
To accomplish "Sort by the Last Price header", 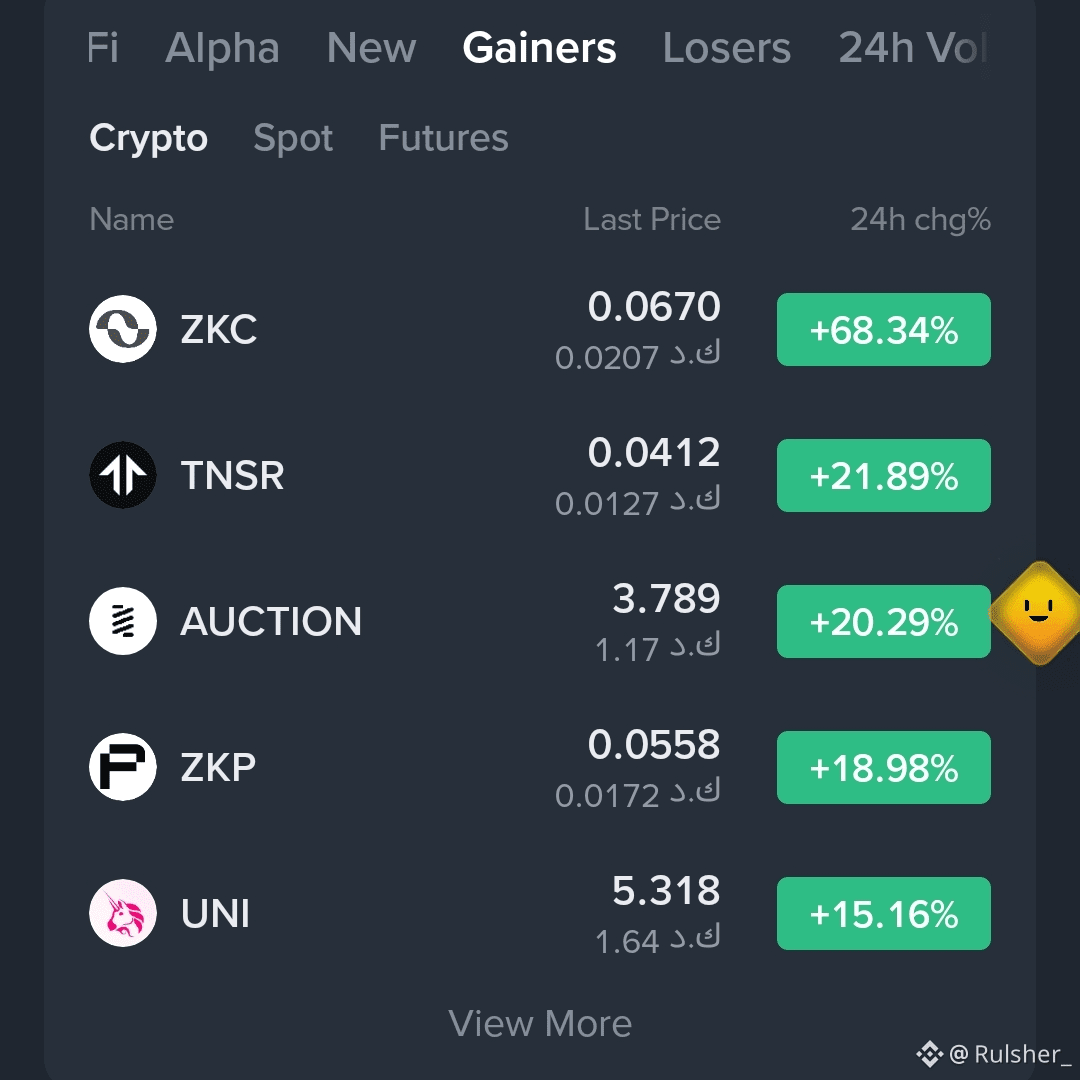I will 652,219.
